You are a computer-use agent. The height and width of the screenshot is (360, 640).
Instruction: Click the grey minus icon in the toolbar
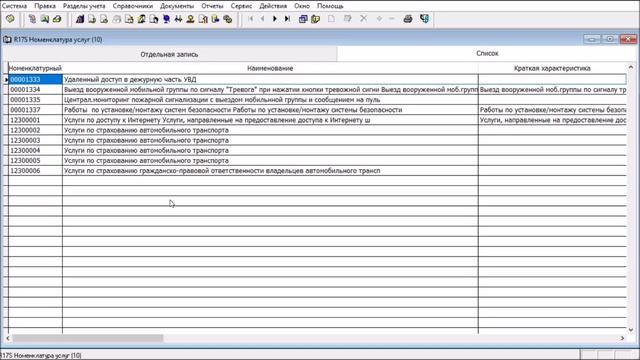pyautogui.click(x=391, y=19)
